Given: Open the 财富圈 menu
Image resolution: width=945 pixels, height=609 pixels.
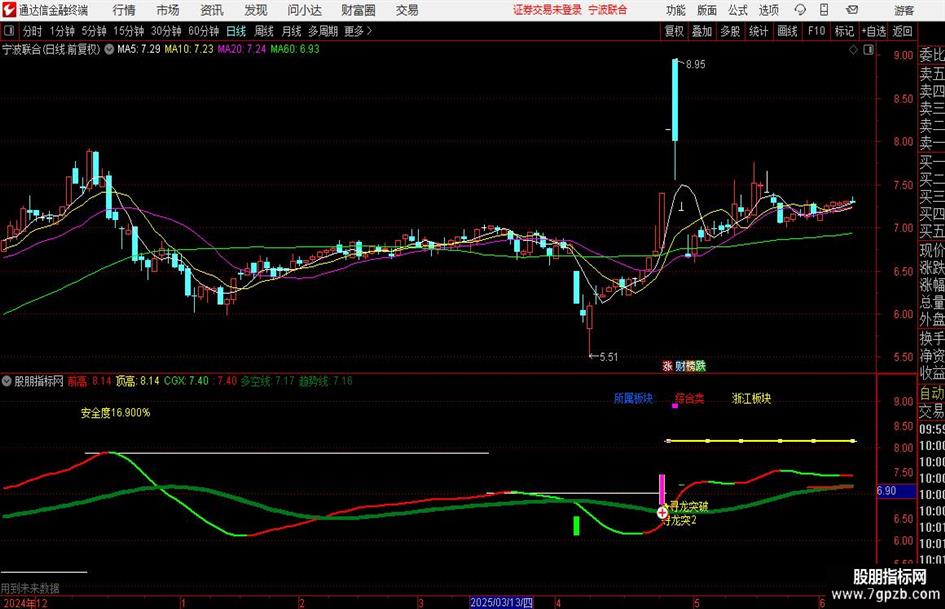Looking at the screenshot, I should pyautogui.click(x=359, y=10).
